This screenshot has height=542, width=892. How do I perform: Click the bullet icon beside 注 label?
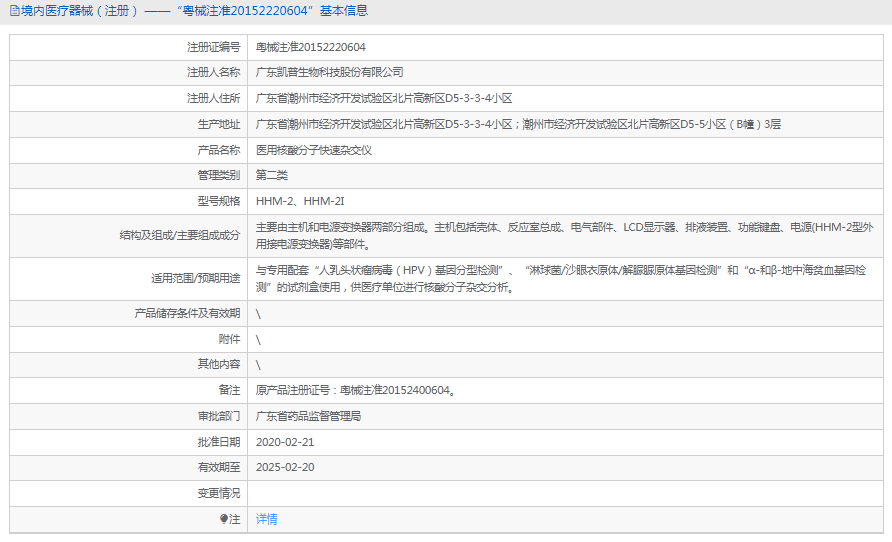point(224,519)
